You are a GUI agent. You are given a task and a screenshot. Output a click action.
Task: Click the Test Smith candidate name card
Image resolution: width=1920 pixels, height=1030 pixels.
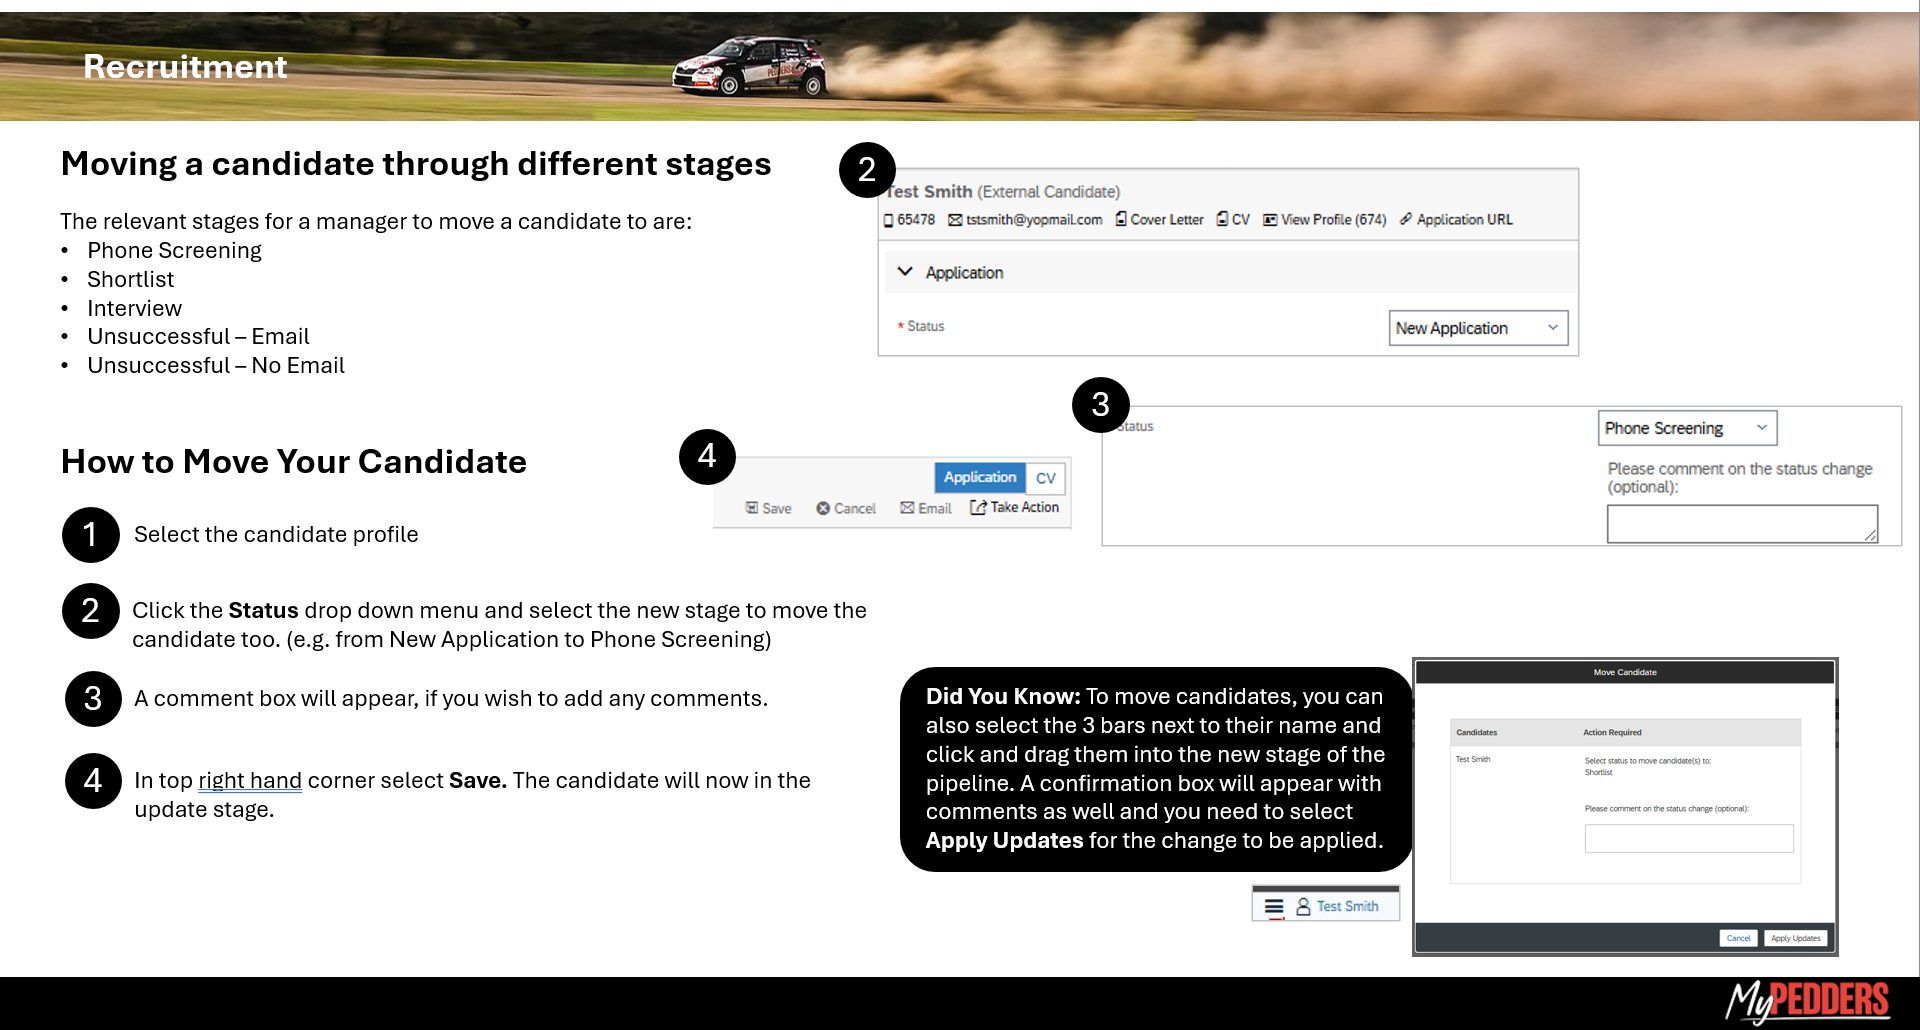pyautogui.click(x=1346, y=906)
